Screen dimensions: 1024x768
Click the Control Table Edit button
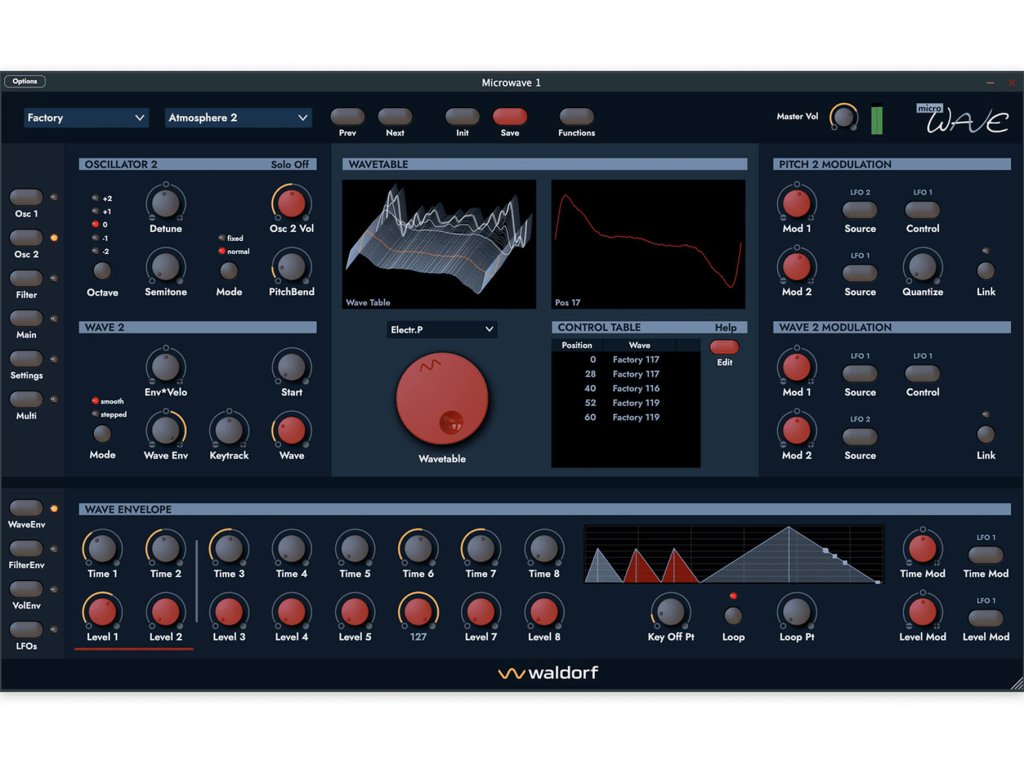coord(724,347)
